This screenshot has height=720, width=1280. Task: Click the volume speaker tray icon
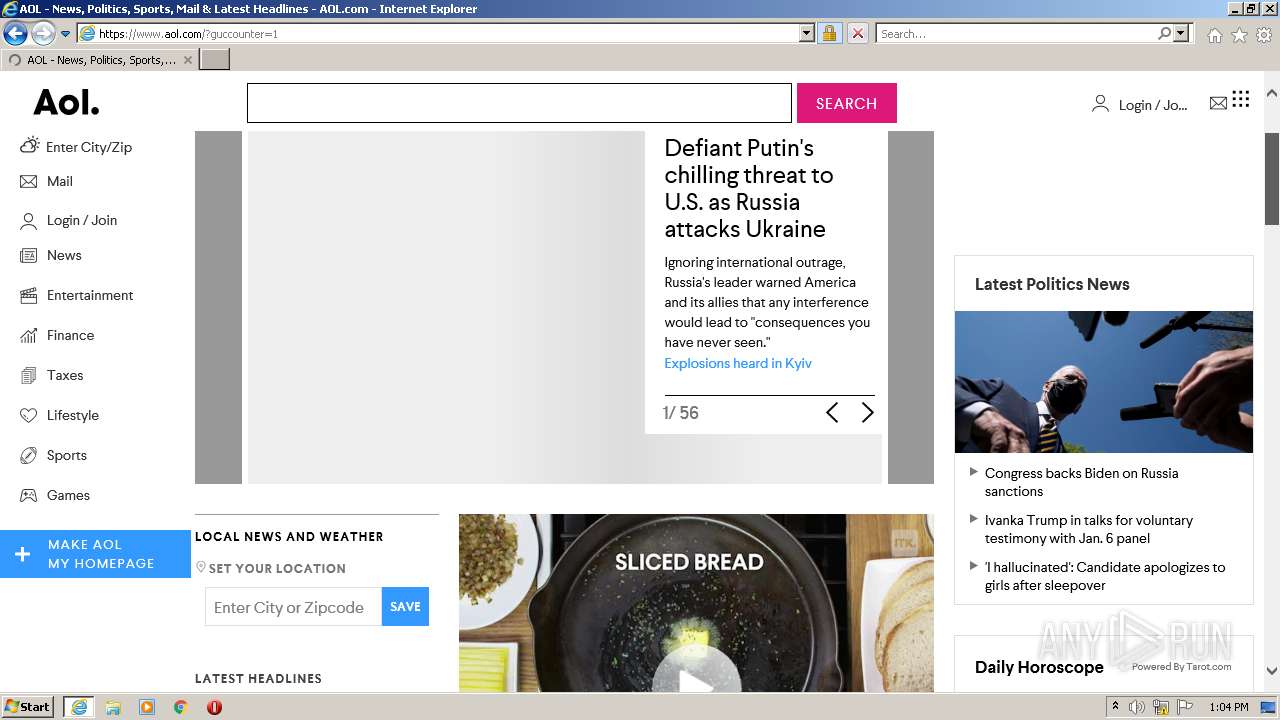(1137, 707)
